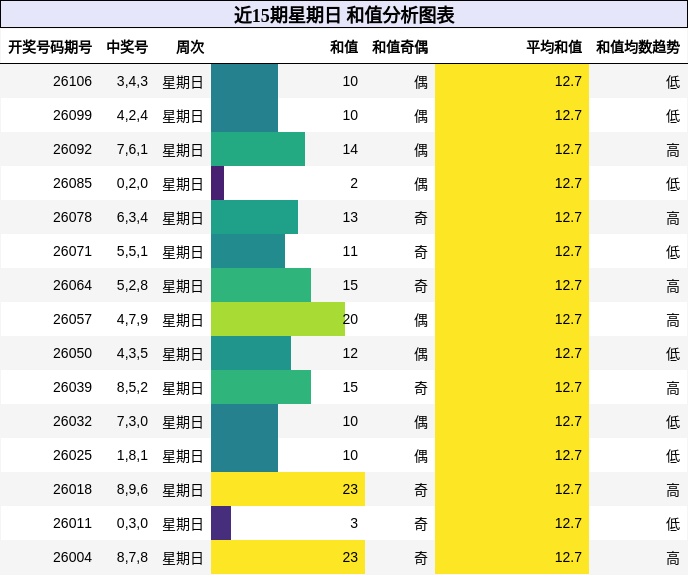Click the yellow sum bar in row 26018
Screen dimensions: 688x575
click(288, 489)
